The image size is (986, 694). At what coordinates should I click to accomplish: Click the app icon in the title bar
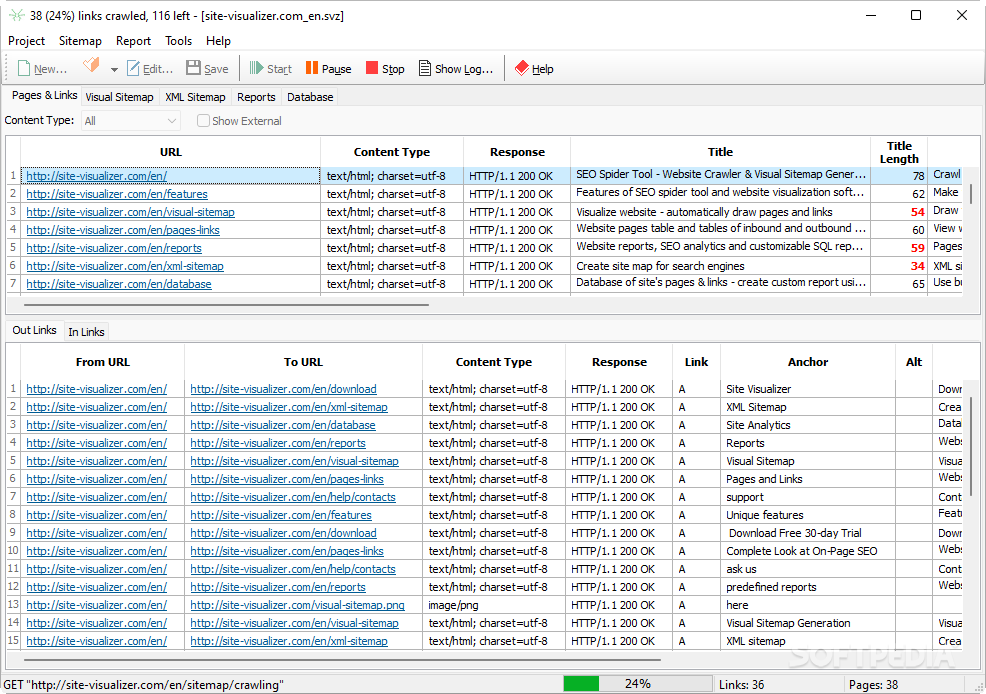(16, 15)
